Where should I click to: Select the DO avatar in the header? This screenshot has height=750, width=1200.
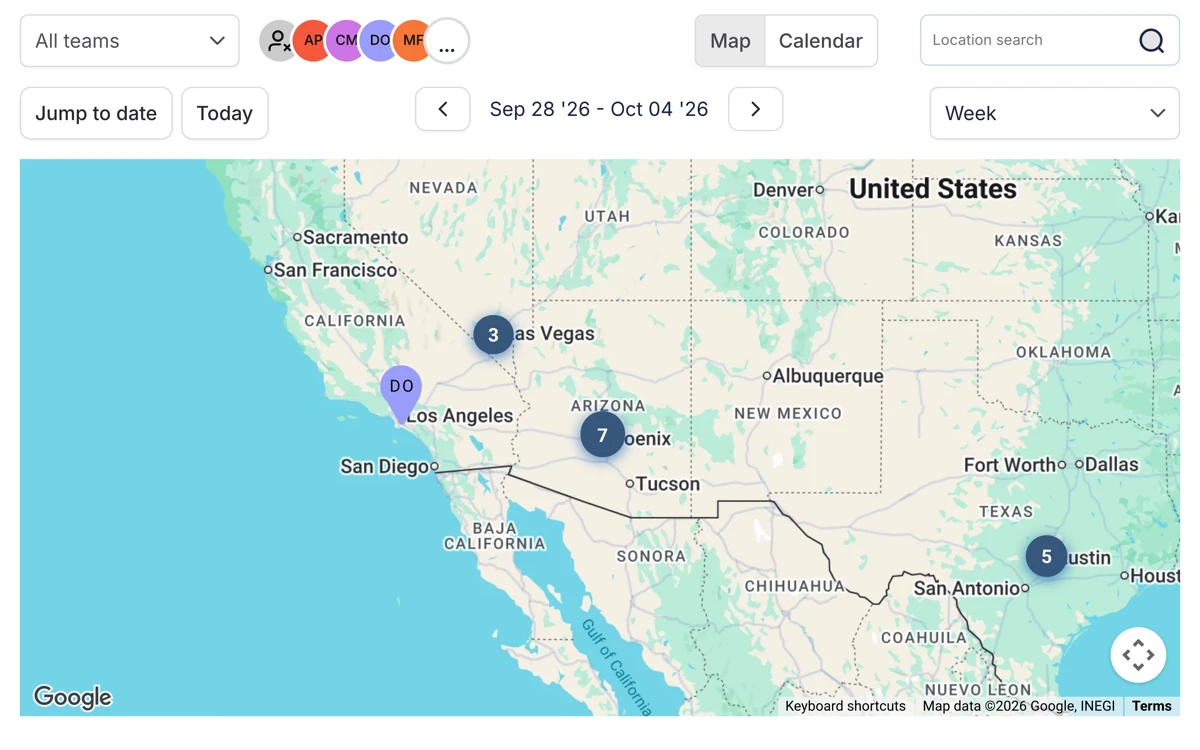[x=380, y=41]
